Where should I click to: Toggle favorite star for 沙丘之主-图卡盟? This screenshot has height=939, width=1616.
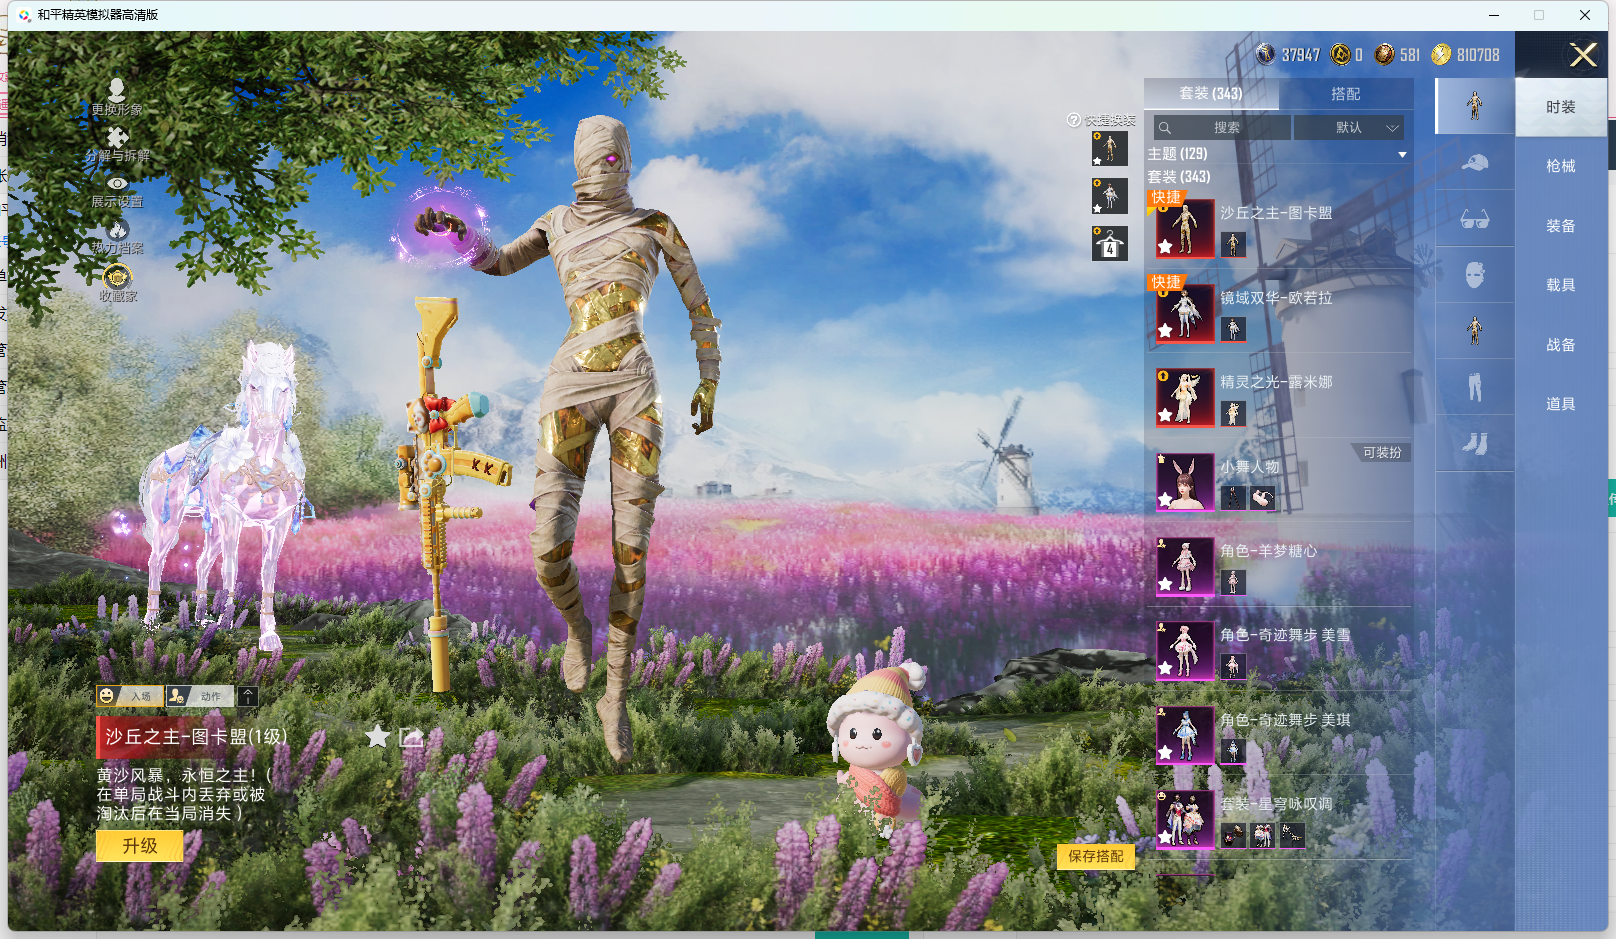pos(377,737)
